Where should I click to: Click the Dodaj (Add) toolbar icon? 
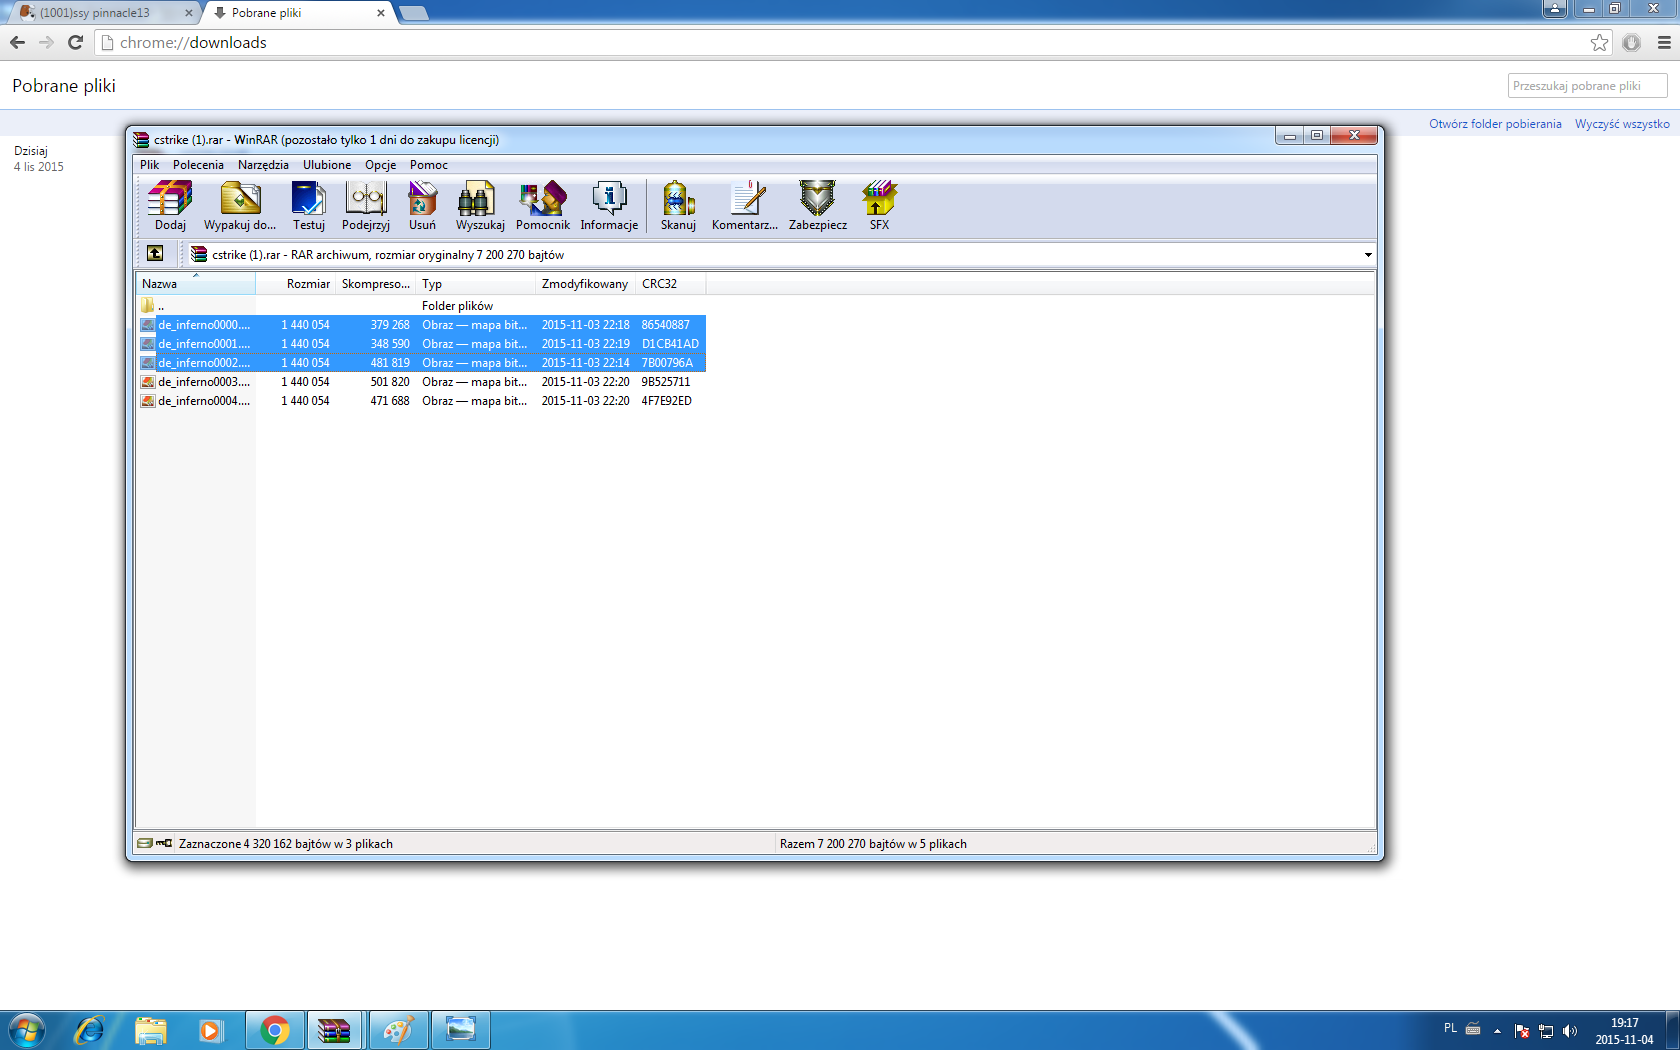tap(170, 206)
